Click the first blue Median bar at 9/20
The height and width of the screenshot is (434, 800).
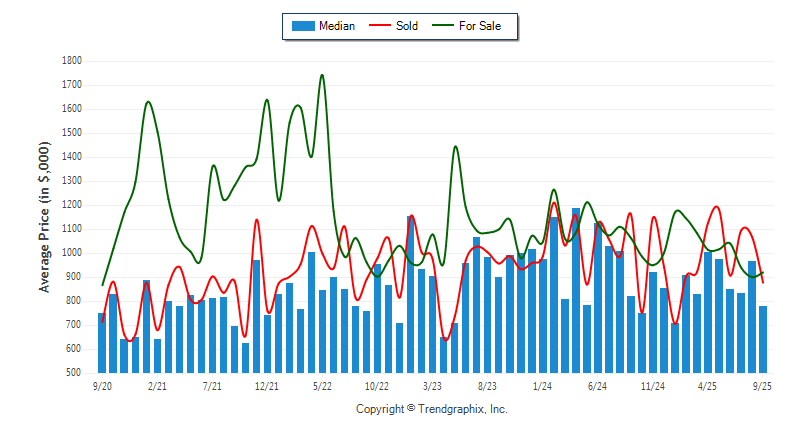click(x=102, y=343)
